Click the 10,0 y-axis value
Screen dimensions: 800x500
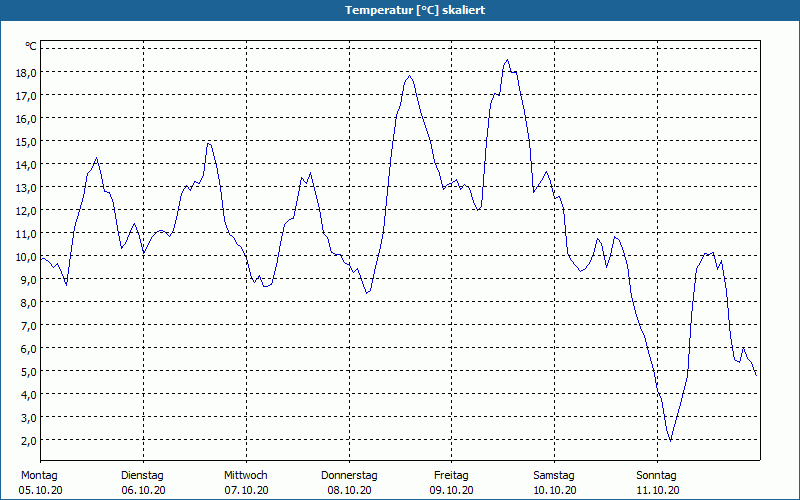pos(27,257)
